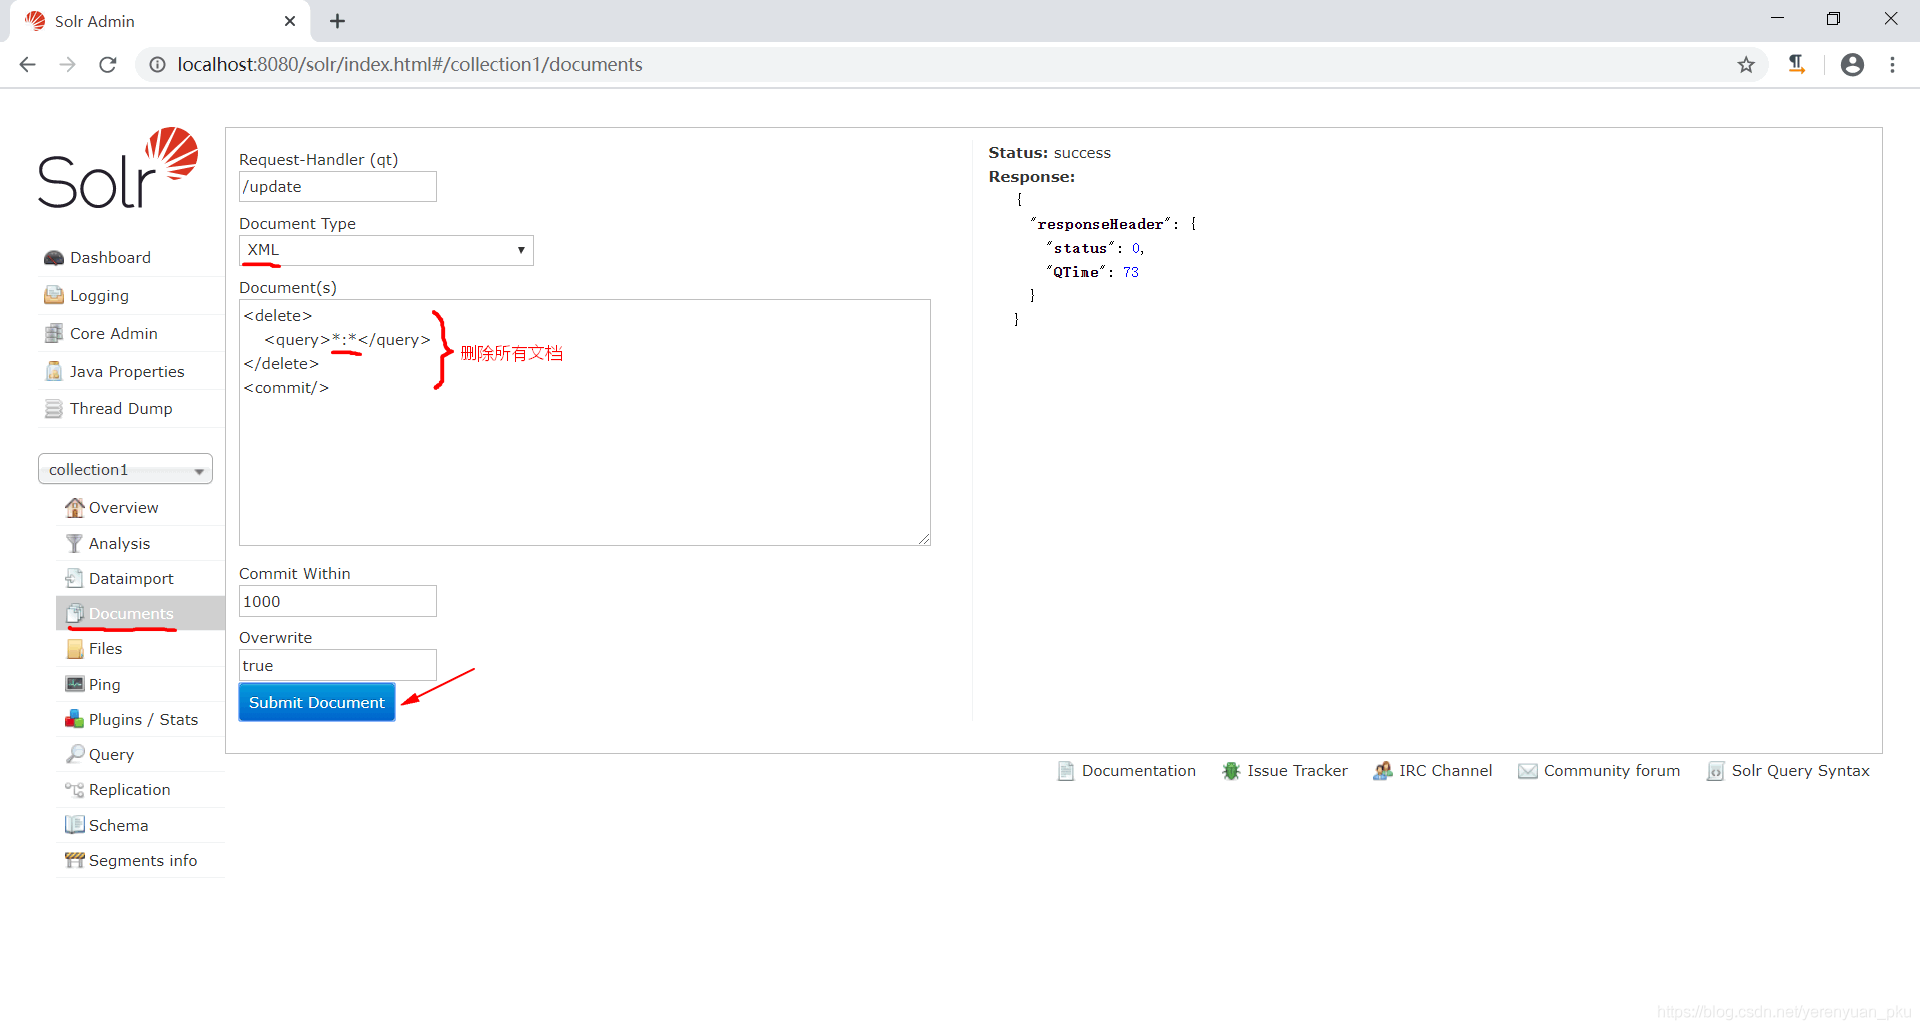Click the Solr logo
Image resolution: width=1920 pixels, height=1030 pixels.
pos(118,168)
